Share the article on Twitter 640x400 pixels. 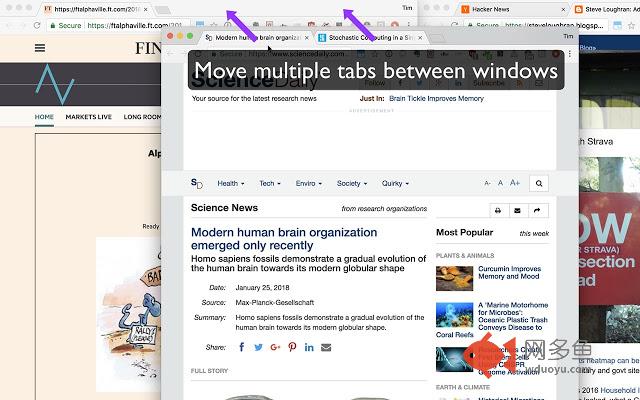[x=258, y=347]
